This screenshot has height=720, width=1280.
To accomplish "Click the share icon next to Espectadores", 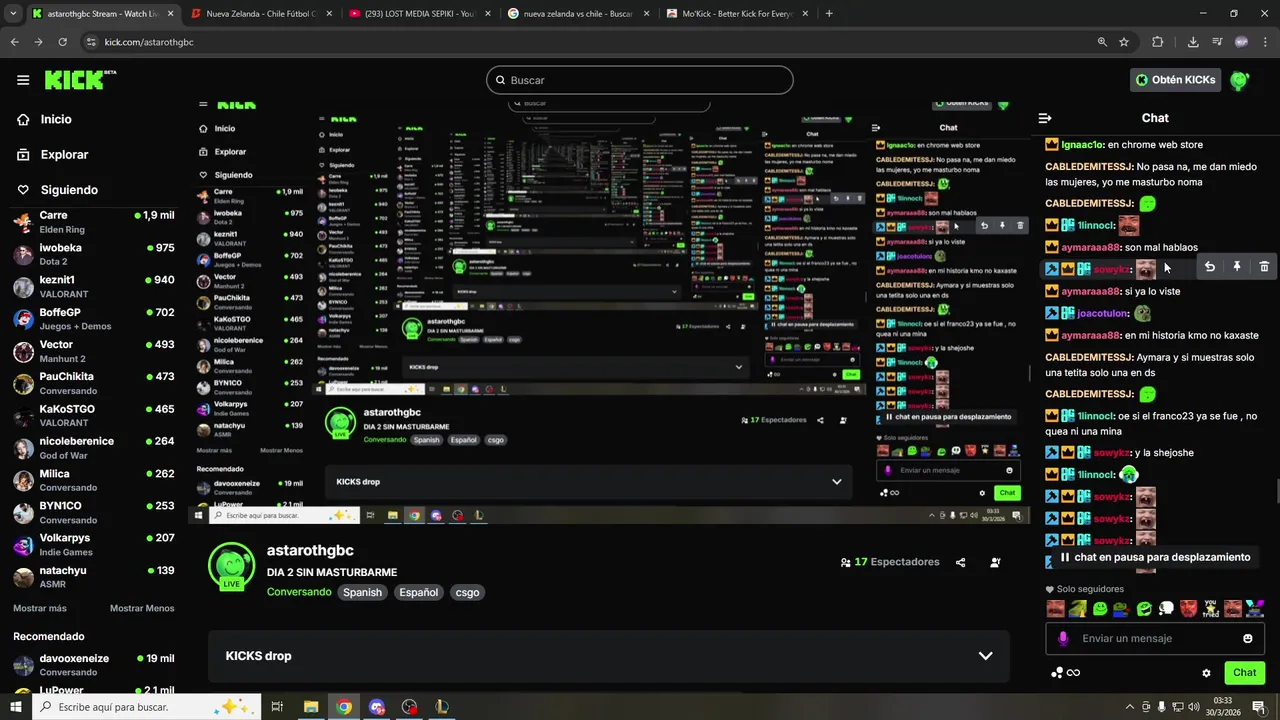I will pos(960,563).
